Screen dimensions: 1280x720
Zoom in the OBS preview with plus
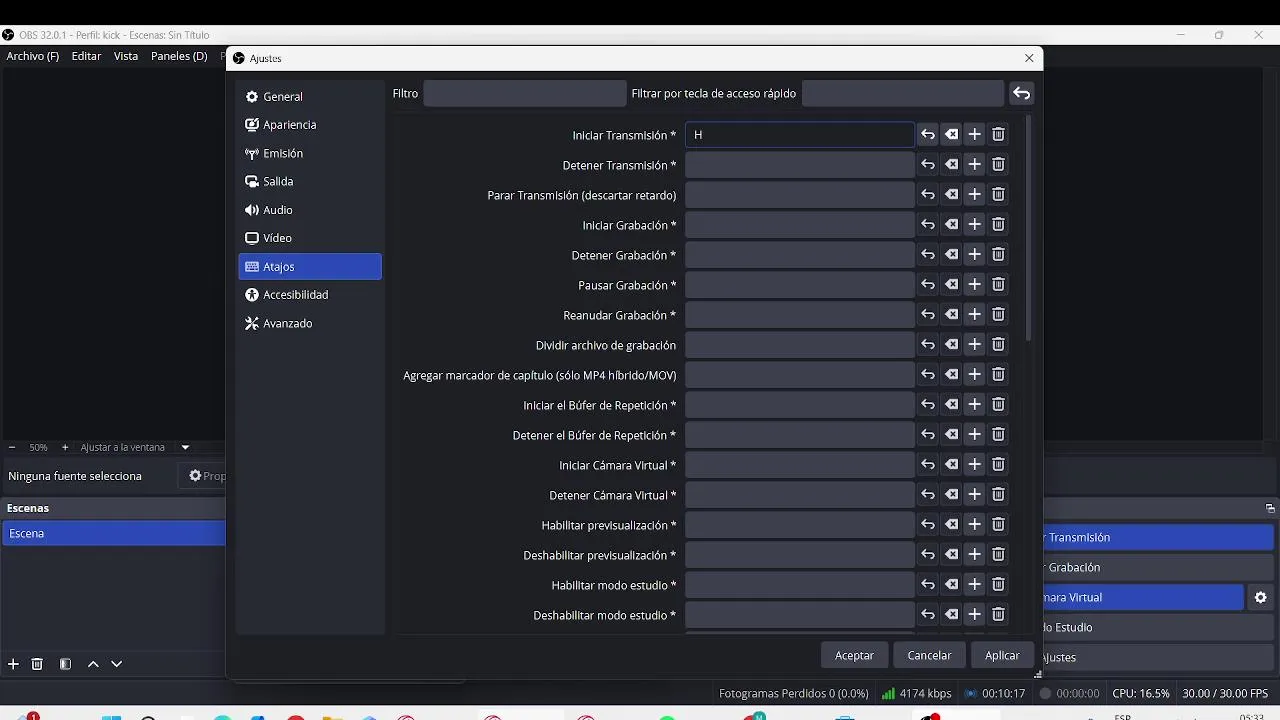tap(65, 447)
